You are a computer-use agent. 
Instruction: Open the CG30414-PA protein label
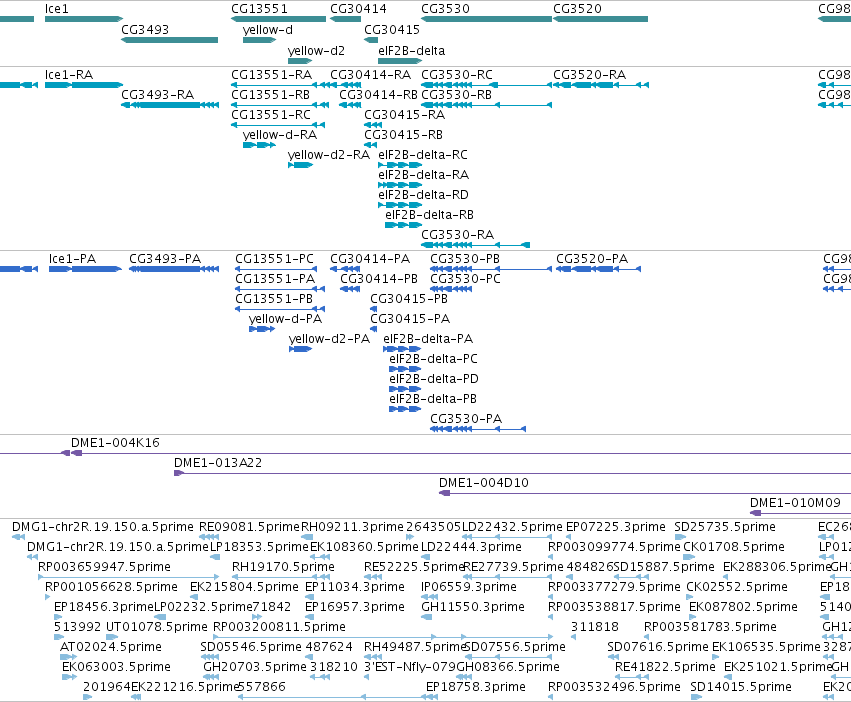[370, 259]
